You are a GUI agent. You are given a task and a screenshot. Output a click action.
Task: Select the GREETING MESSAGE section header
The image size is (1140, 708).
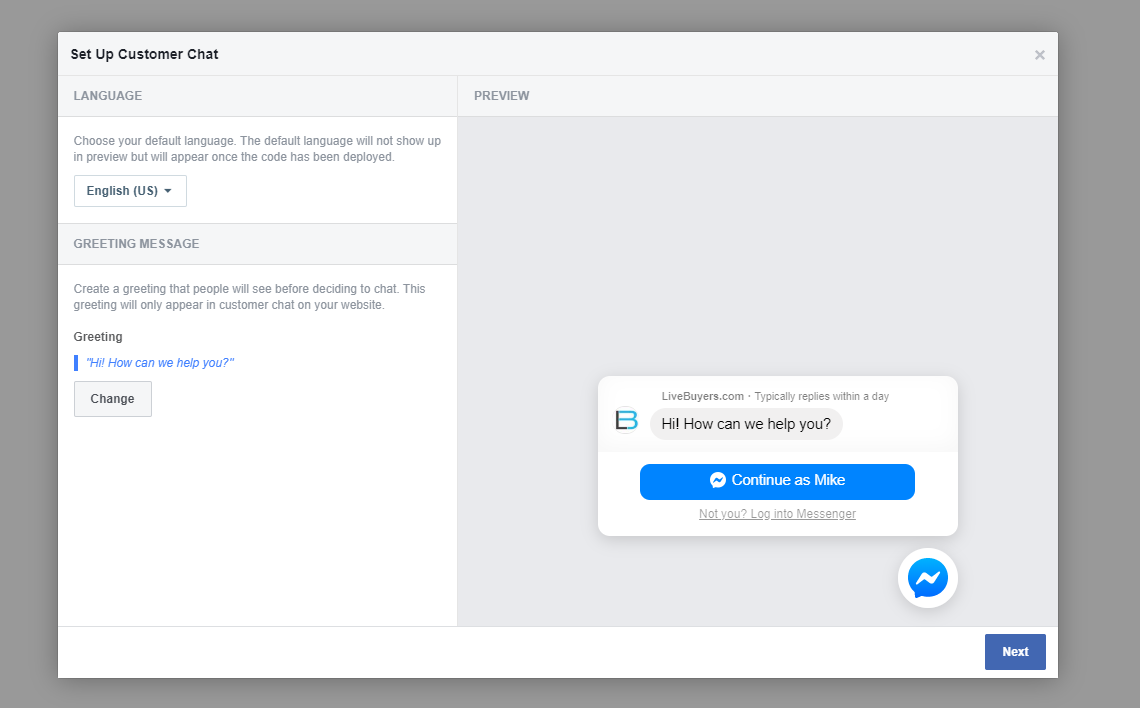point(137,244)
